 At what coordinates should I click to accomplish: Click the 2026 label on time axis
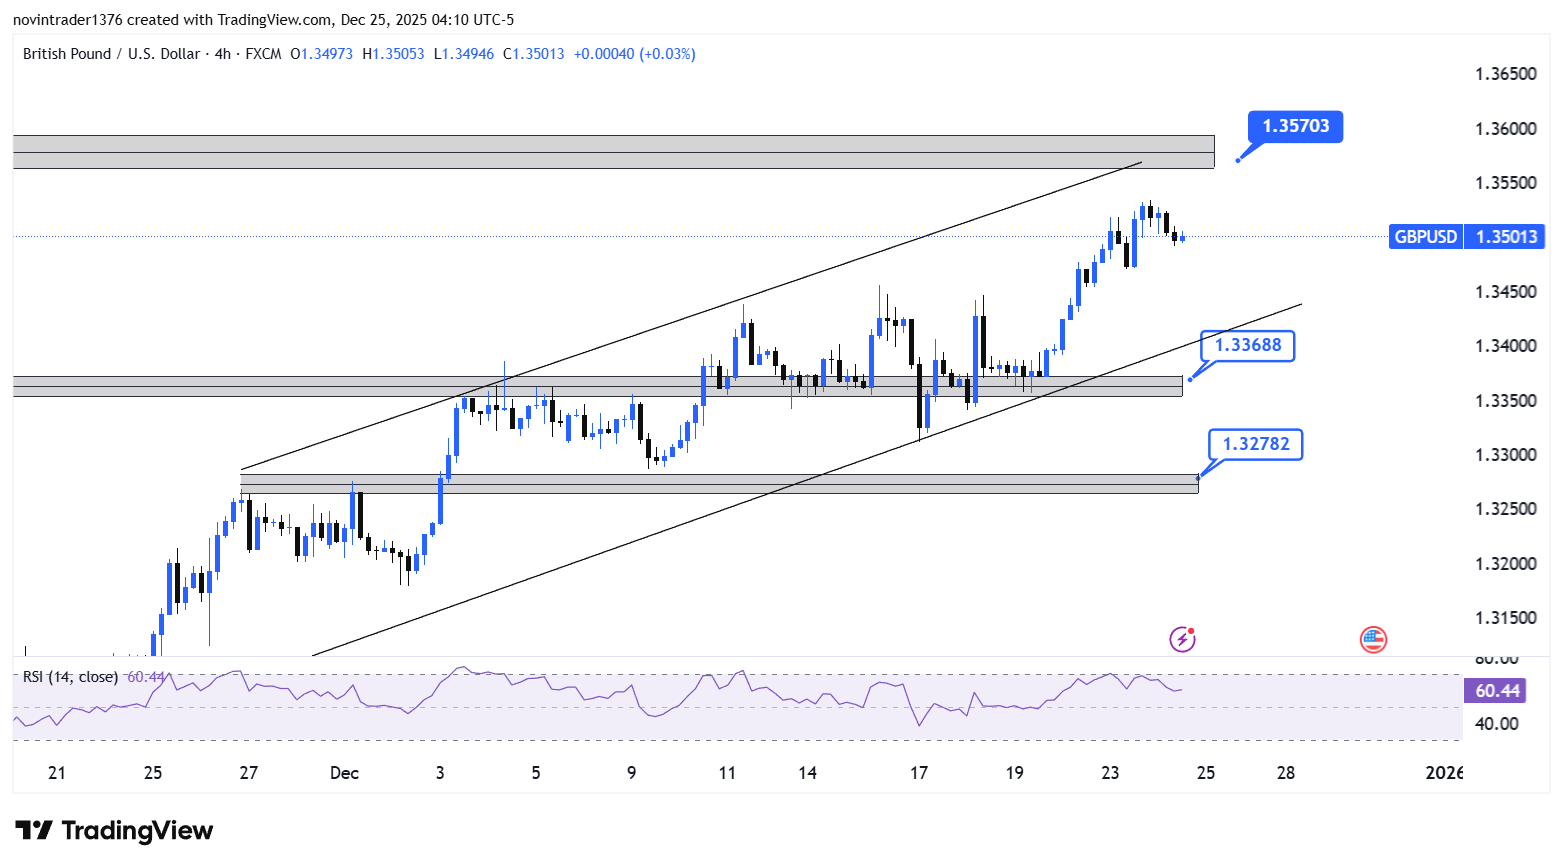tap(1444, 773)
